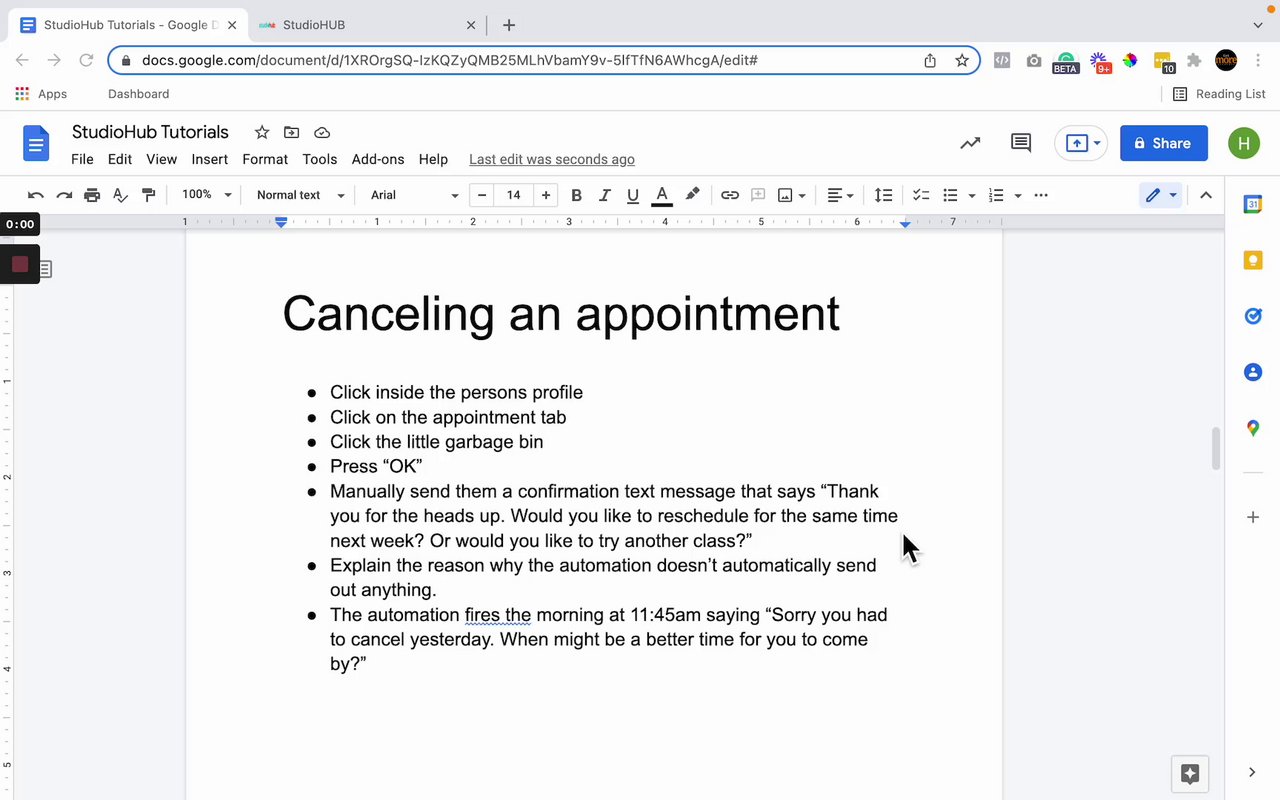Switch to the StudioHUB browser tab

tap(365, 25)
